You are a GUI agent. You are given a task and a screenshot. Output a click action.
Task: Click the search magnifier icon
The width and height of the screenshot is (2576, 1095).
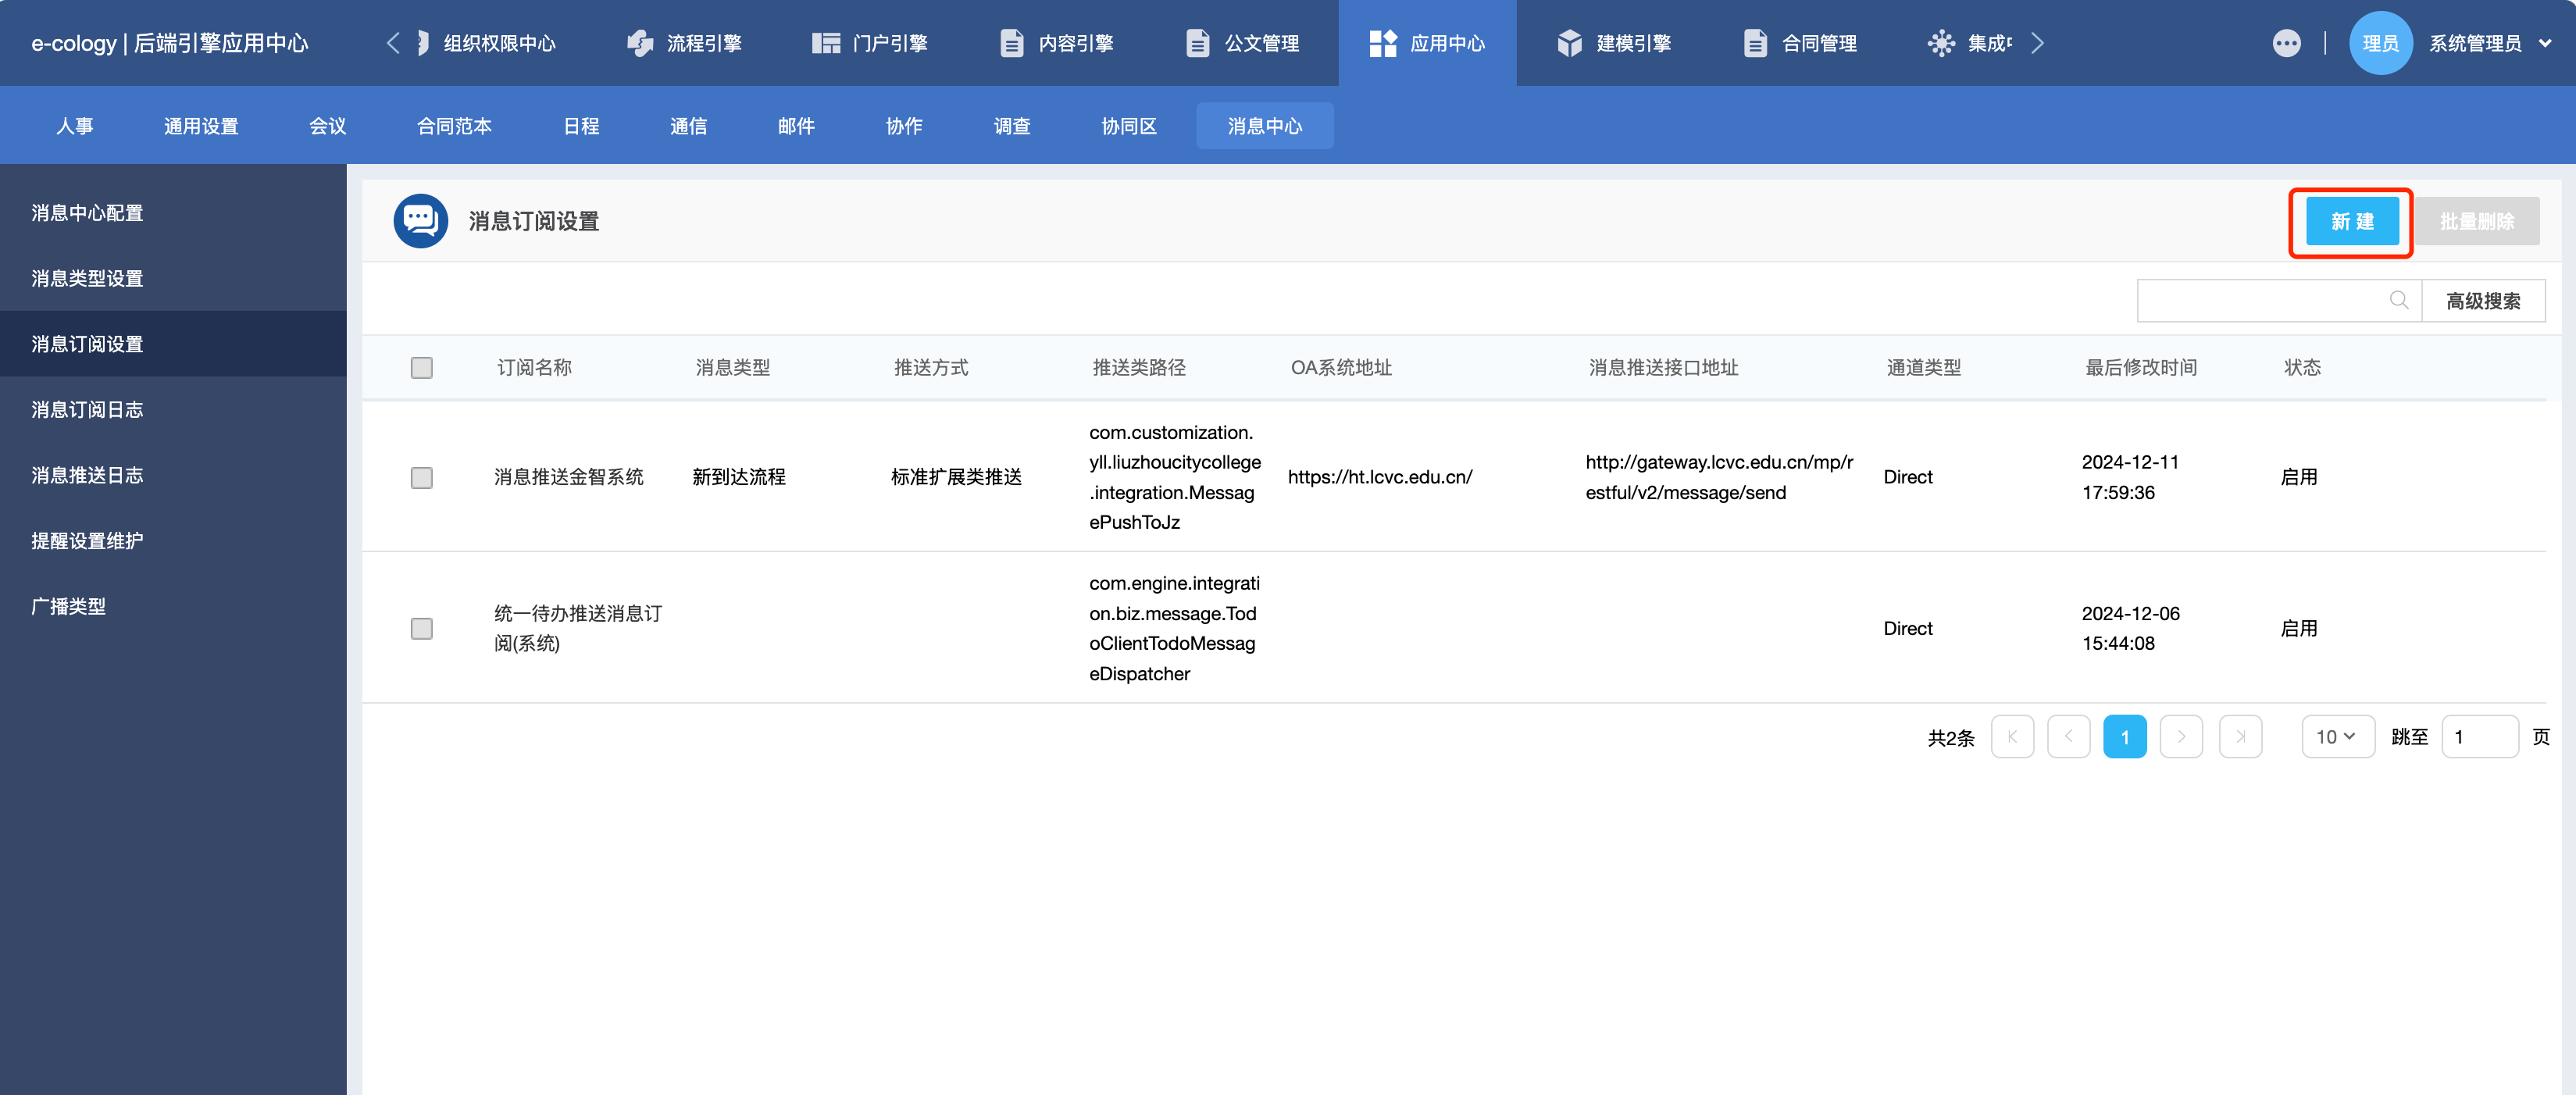pyautogui.click(x=2398, y=301)
